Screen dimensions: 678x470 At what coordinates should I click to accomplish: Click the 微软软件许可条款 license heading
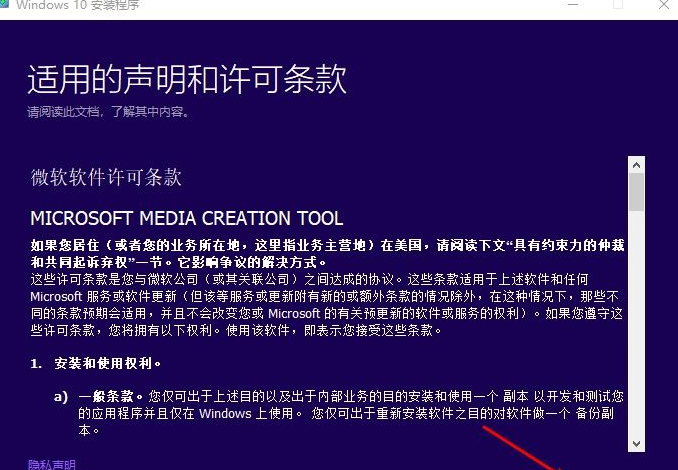tap(106, 177)
